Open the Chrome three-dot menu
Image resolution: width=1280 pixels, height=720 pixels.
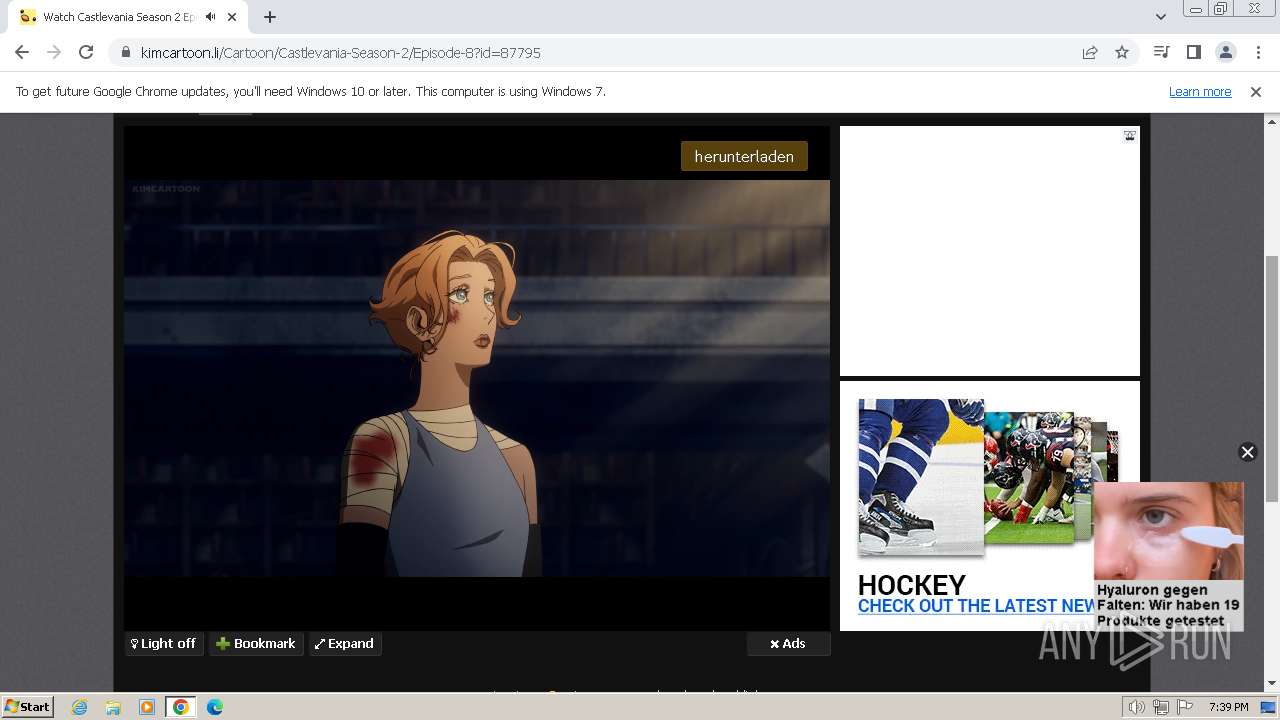[x=1257, y=52]
